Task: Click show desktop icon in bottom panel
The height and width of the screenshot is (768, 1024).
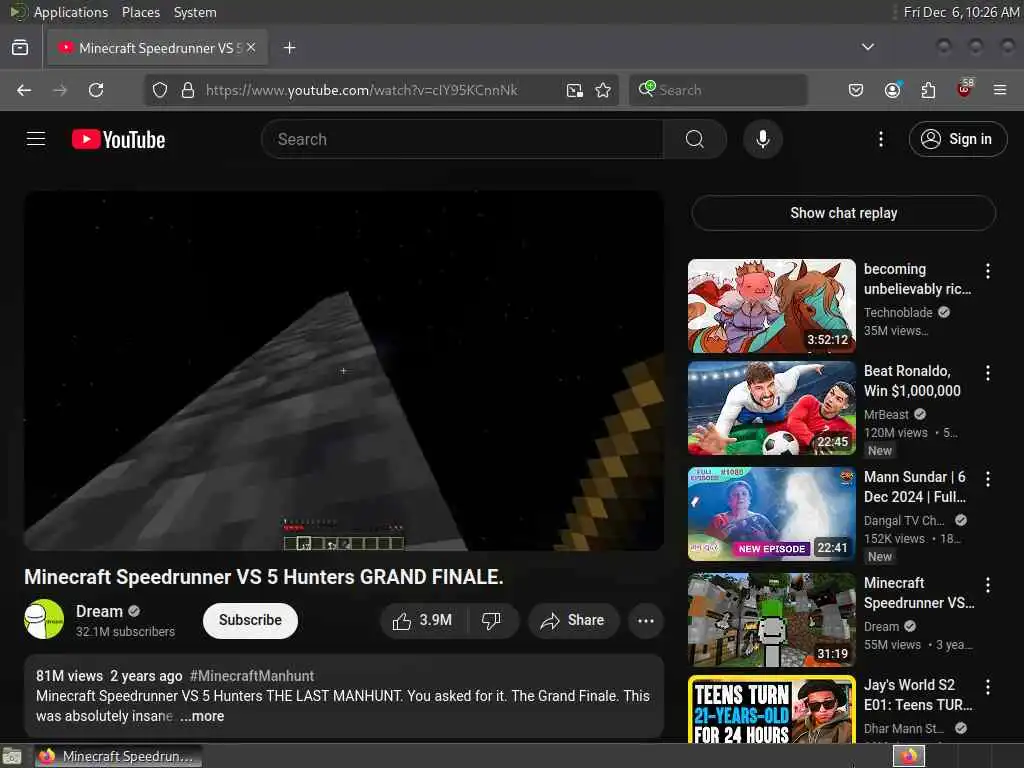Action: (12, 757)
